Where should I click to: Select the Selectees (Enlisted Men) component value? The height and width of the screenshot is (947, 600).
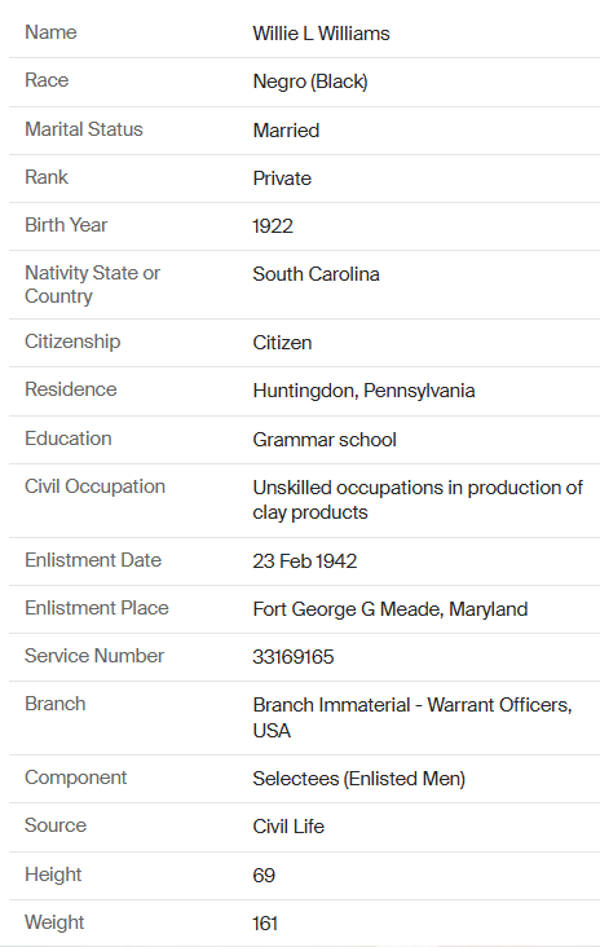(359, 779)
